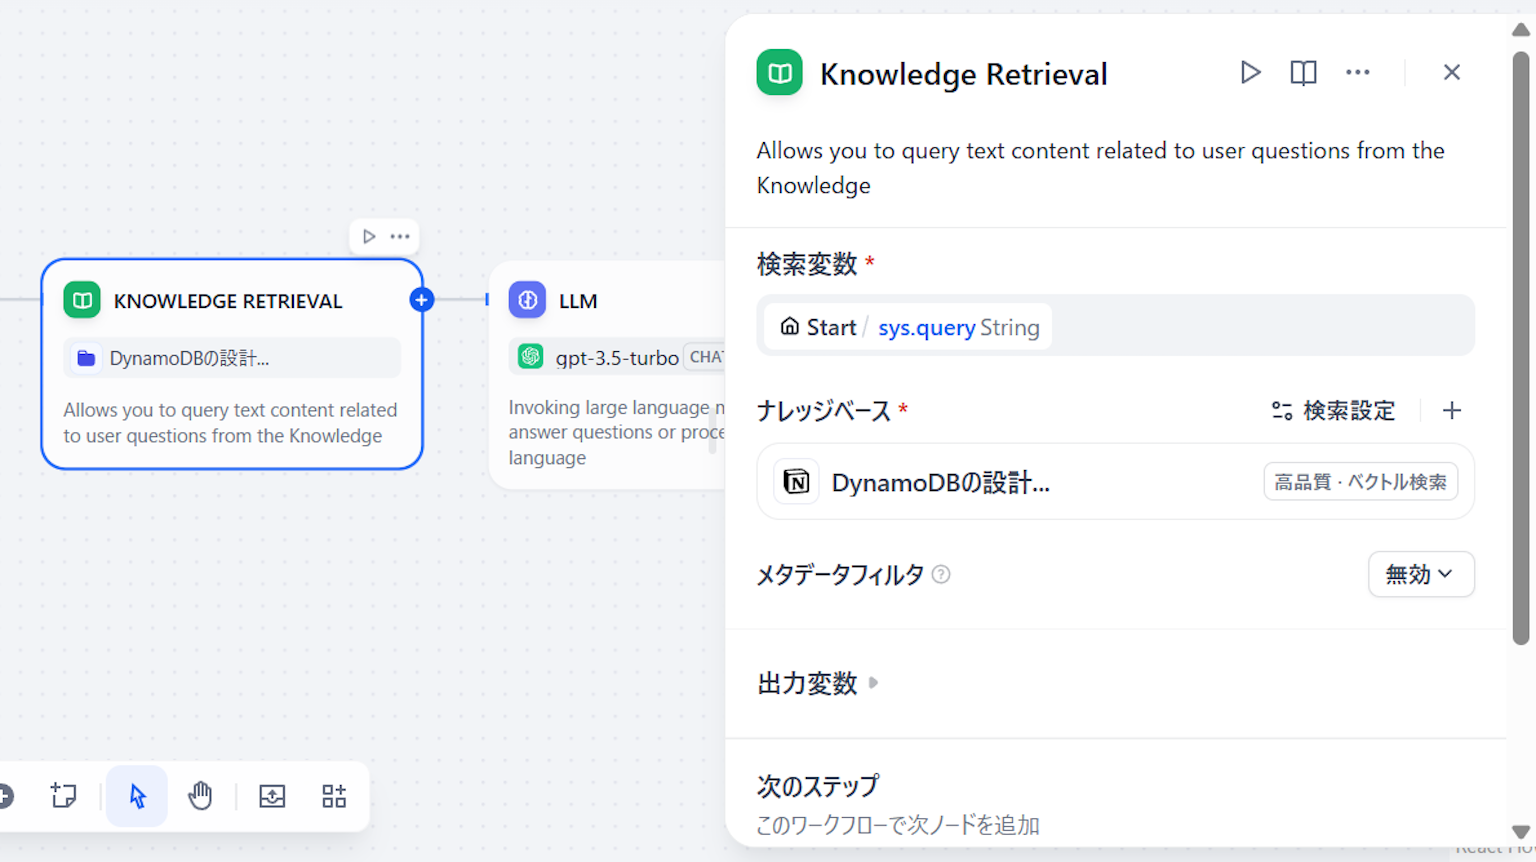Screen dimensions: 1536x862
Task: Click the panel's vertical scrollbar thumb
Action: pyautogui.click(x=1521, y=348)
